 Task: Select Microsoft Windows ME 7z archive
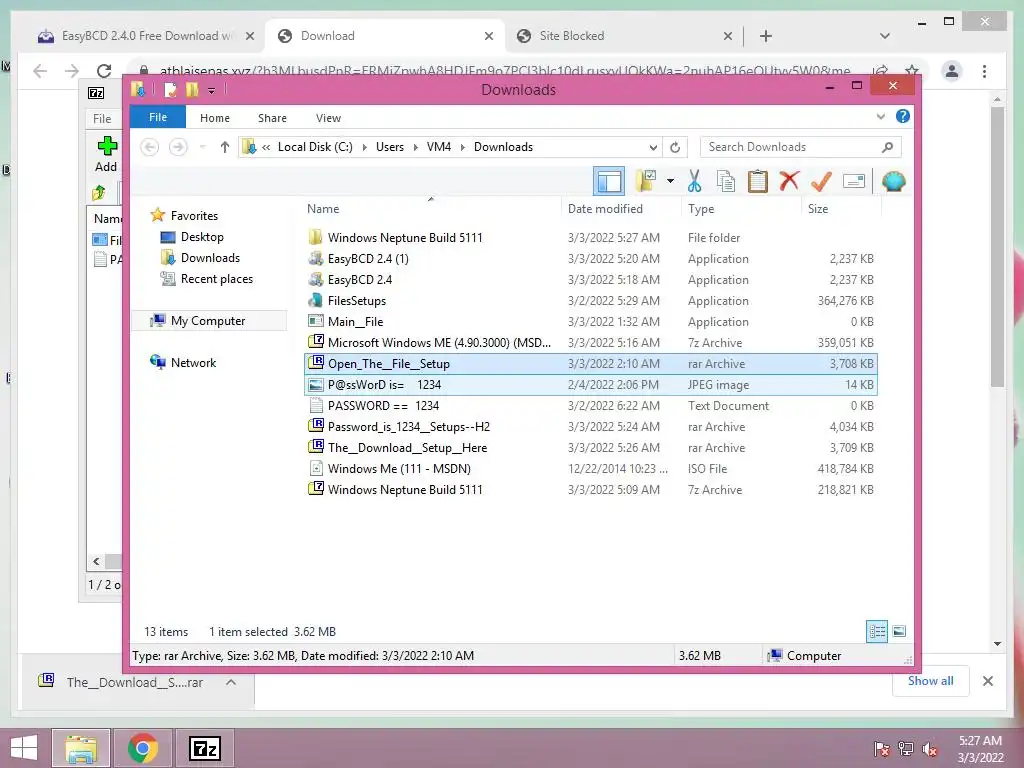(x=591, y=342)
